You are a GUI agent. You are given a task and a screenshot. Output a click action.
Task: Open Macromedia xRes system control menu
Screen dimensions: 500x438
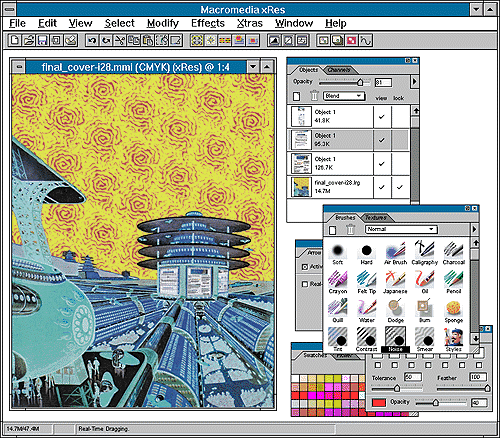[9, 9]
